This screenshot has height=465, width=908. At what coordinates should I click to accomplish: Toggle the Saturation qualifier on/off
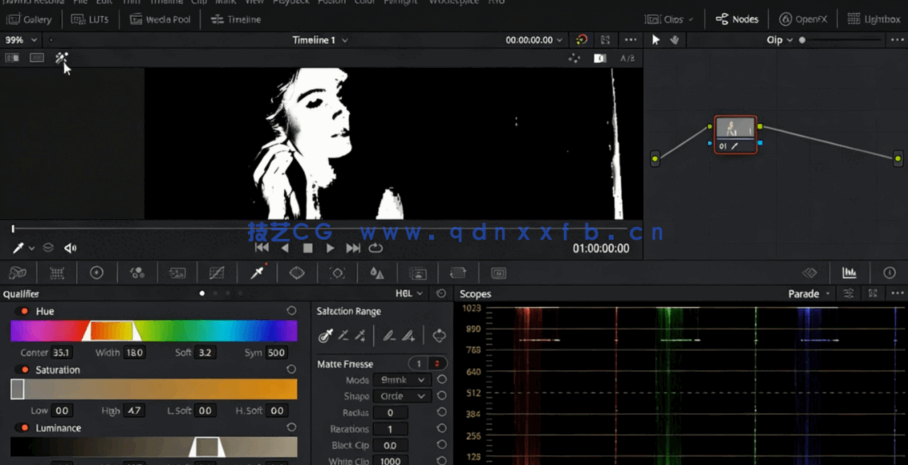24,369
